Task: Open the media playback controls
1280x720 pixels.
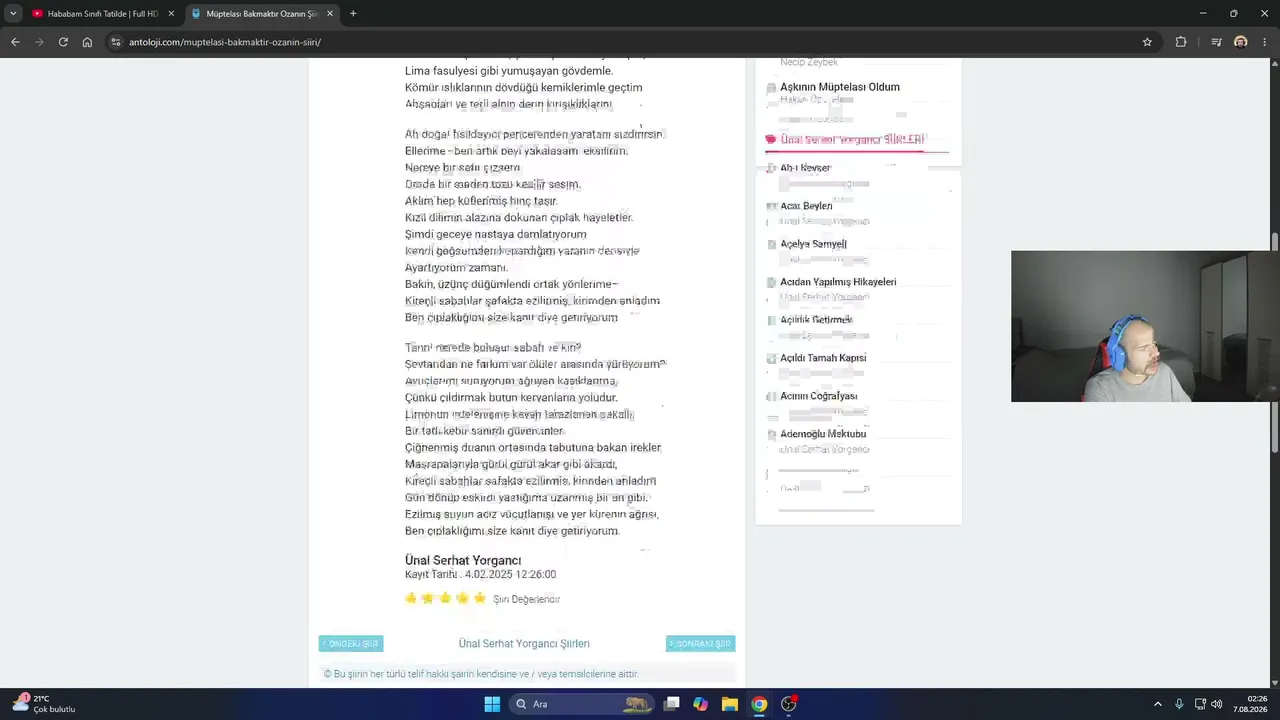Action: pyautogui.click(x=1216, y=42)
